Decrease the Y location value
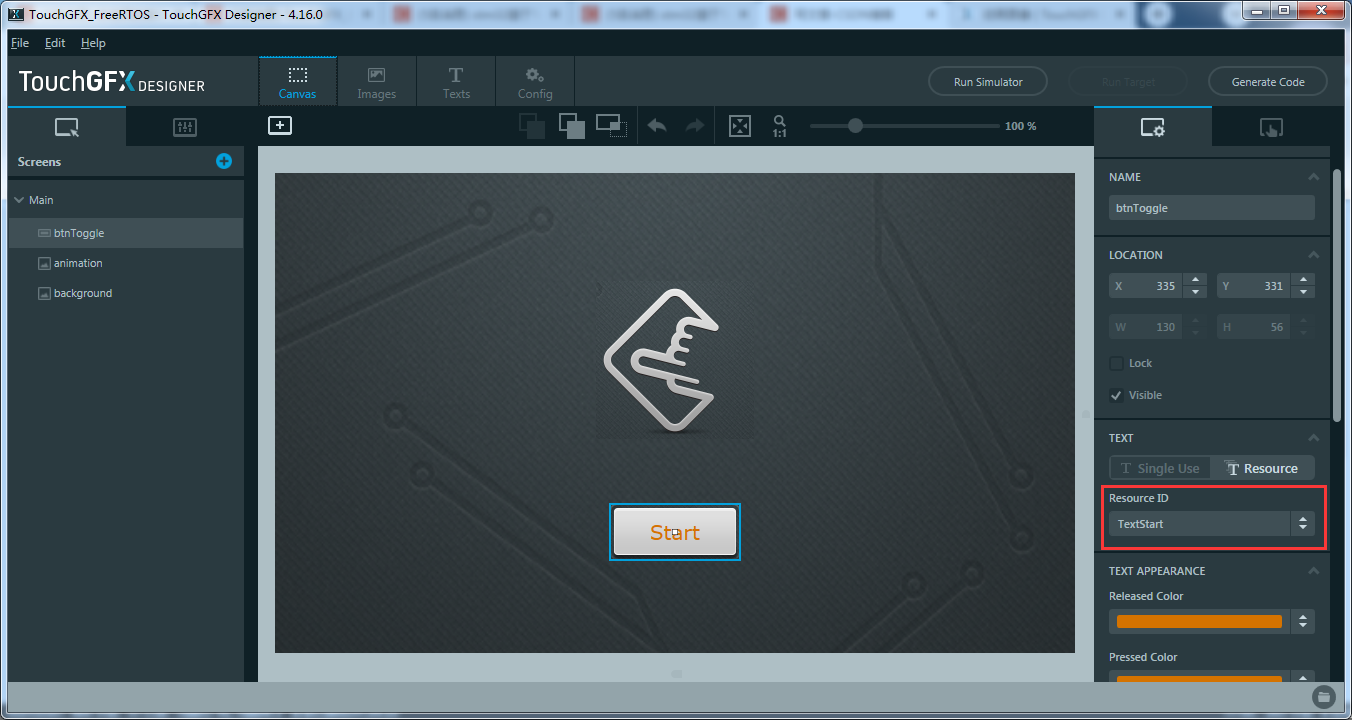This screenshot has width=1352, height=720. [x=1302, y=292]
